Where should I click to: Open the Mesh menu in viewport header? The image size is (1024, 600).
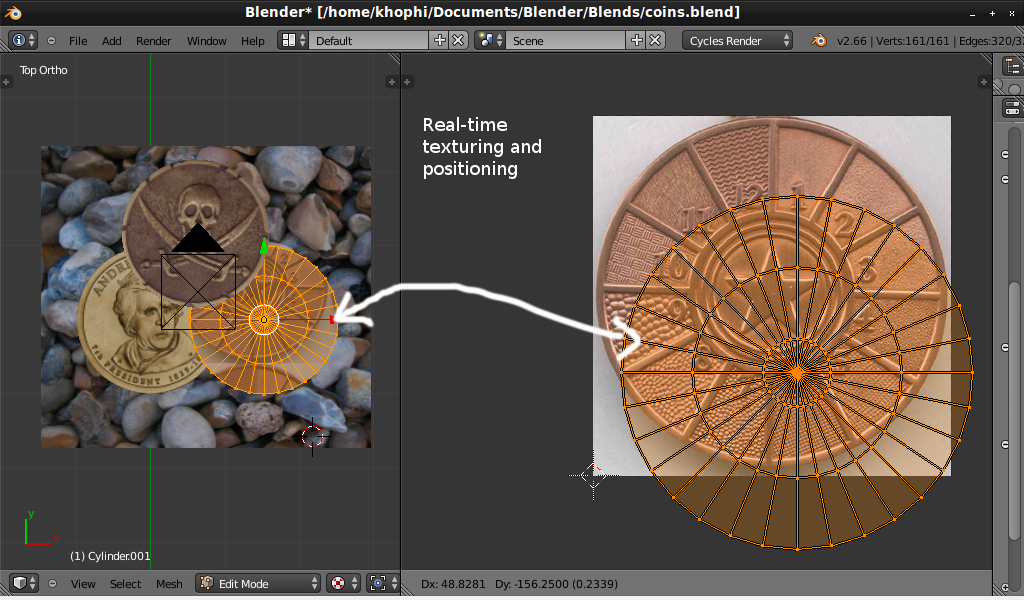pos(169,583)
